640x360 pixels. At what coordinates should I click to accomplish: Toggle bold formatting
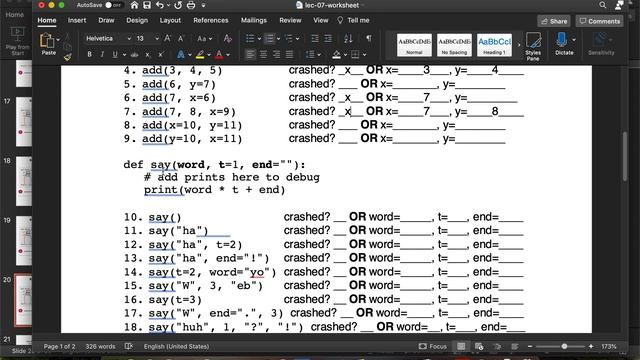pyautogui.click(x=89, y=55)
